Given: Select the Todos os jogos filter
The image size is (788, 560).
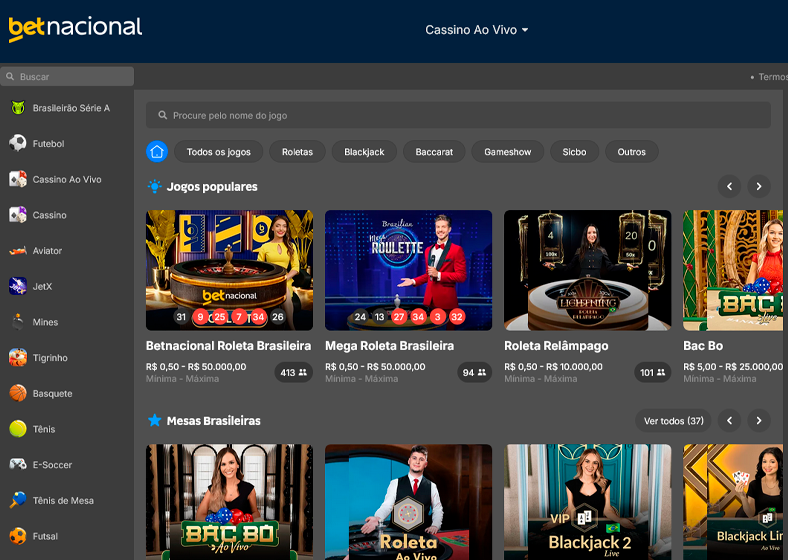Looking at the screenshot, I should tap(219, 152).
